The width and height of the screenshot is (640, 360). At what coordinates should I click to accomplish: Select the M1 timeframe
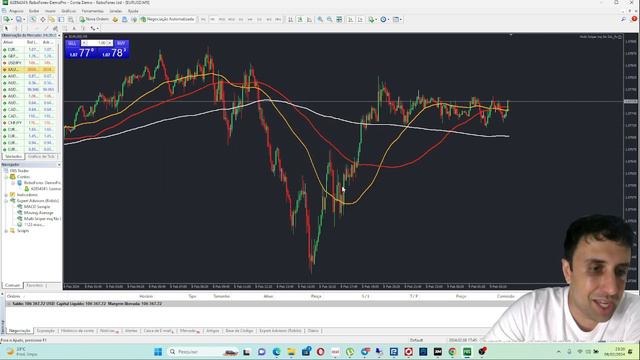(203, 19)
